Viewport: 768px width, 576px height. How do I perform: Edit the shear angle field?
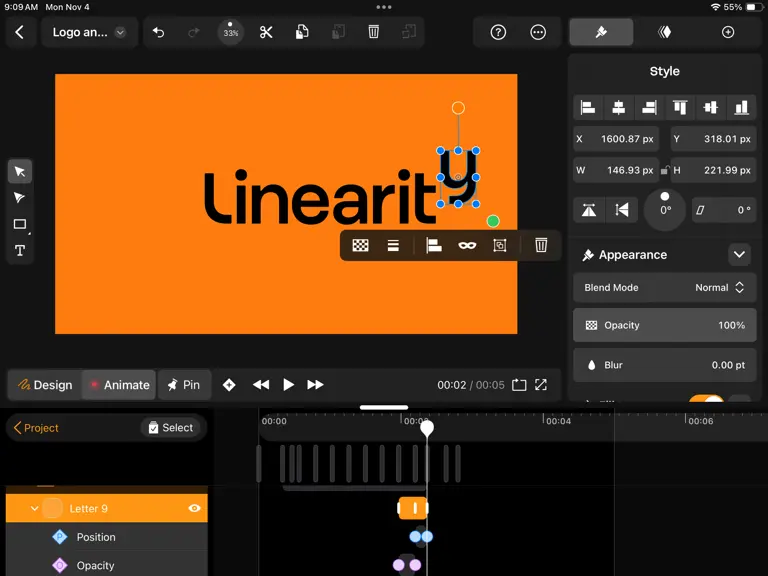point(724,210)
